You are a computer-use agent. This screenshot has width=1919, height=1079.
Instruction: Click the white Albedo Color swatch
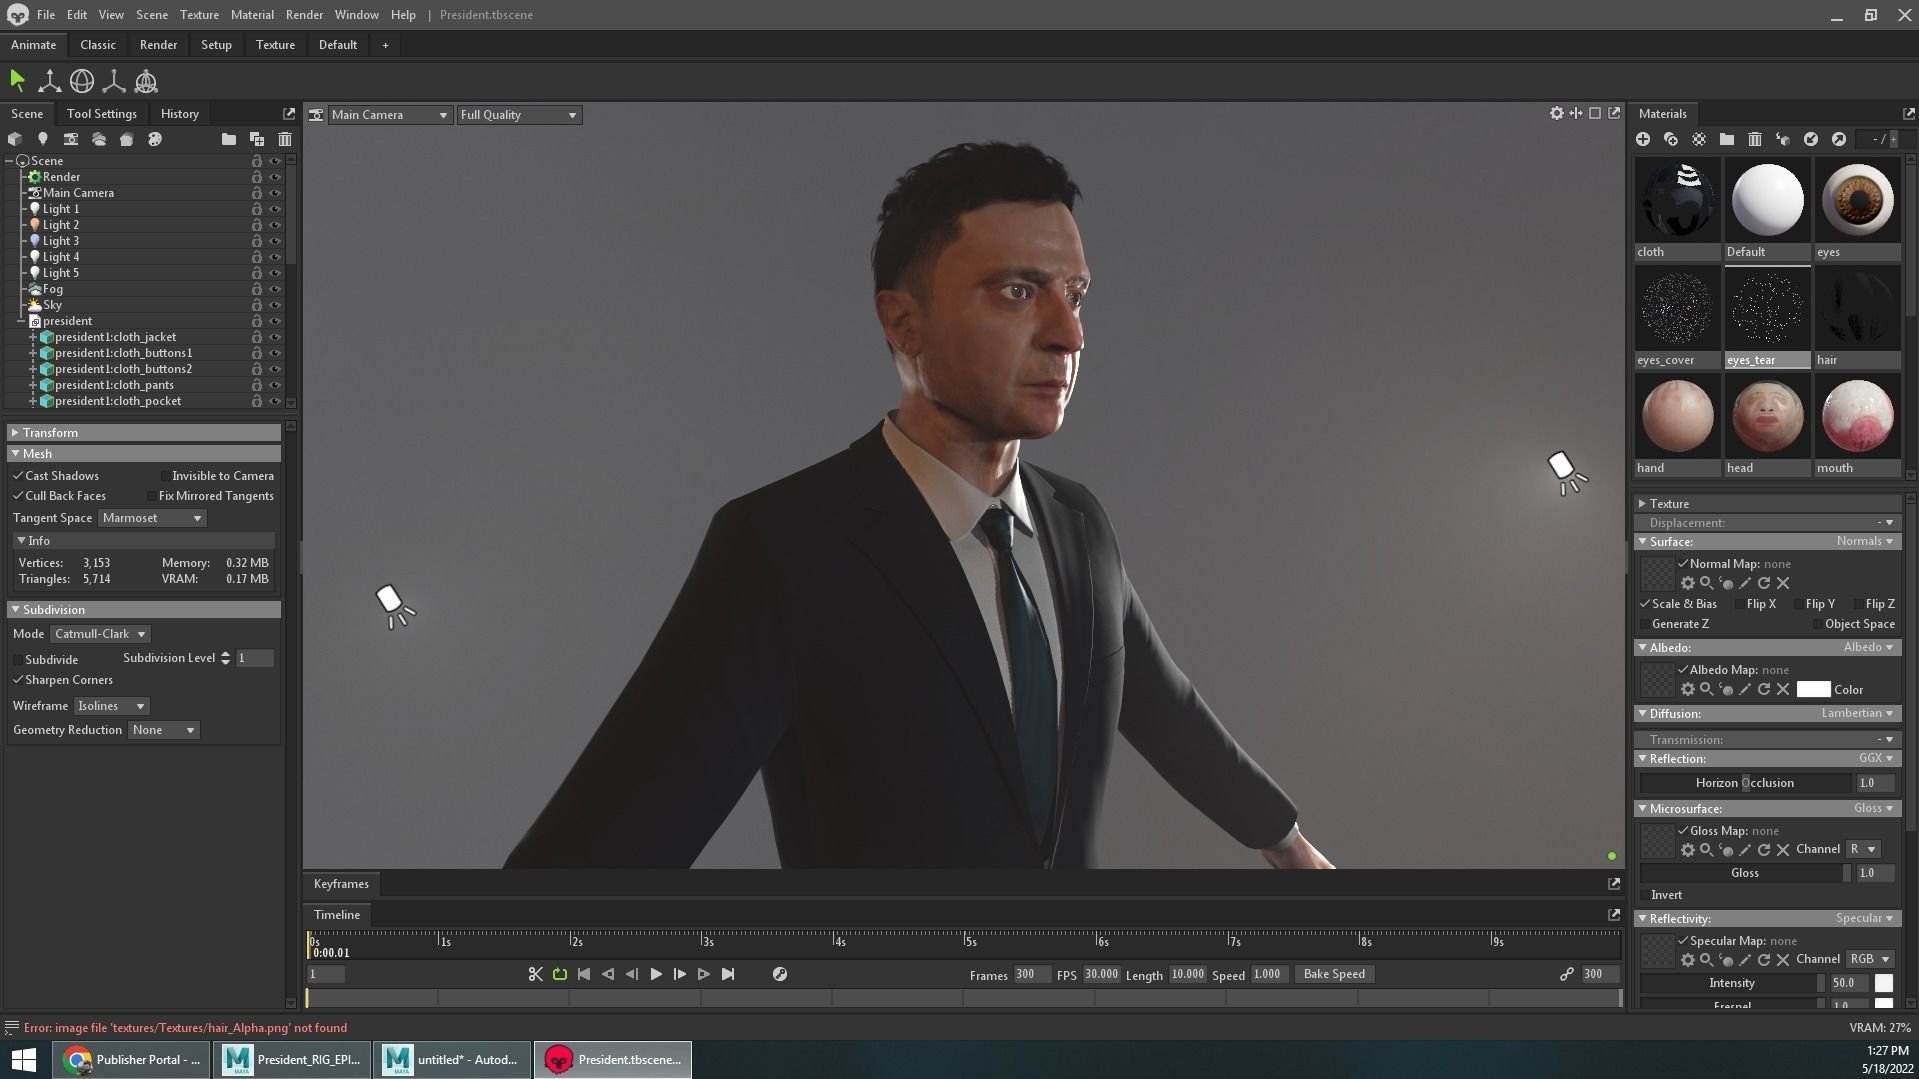pos(1813,689)
